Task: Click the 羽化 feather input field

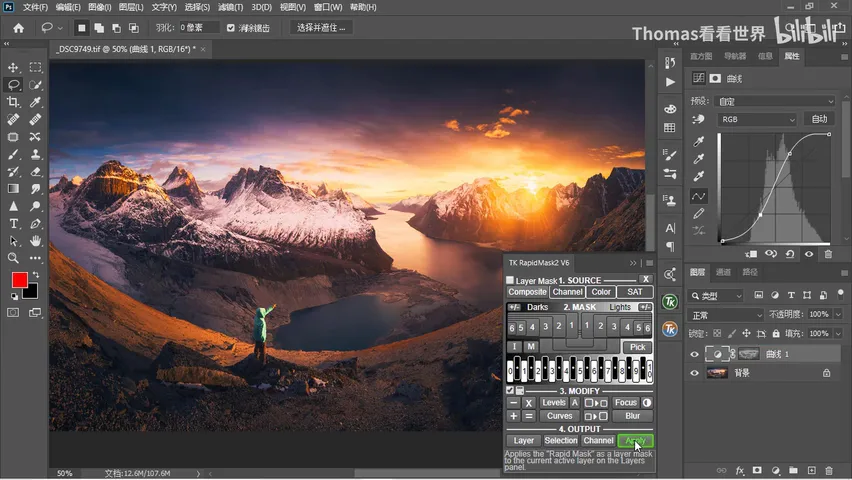Action: (x=199, y=28)
